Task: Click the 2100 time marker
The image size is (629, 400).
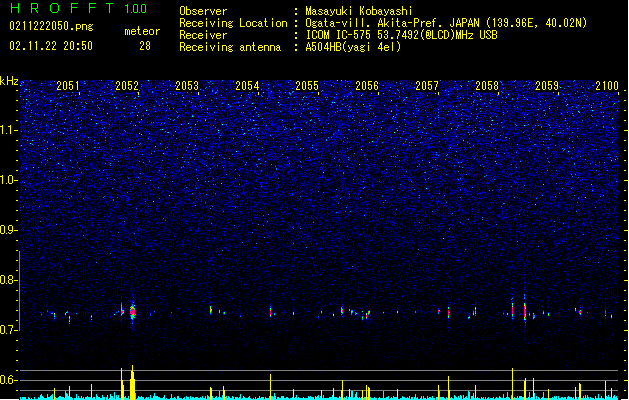Action: [607, 86]
